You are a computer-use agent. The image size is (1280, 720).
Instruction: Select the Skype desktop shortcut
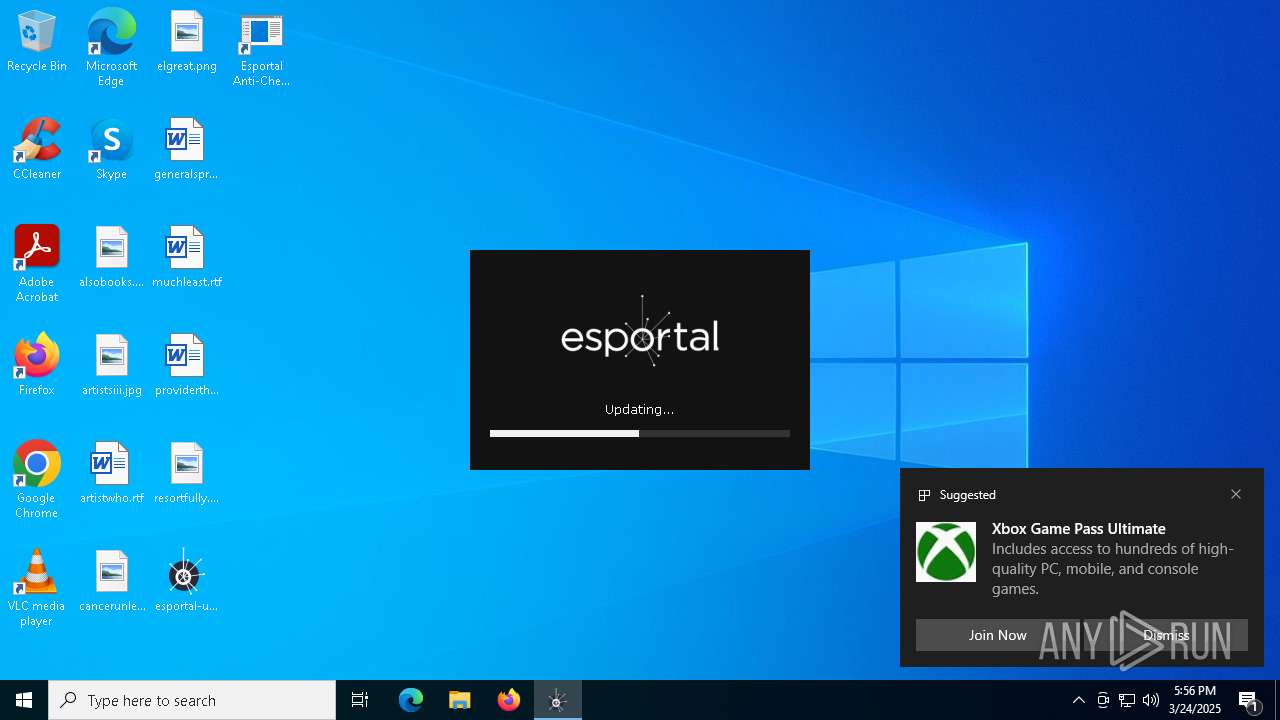(x=111, y=150)
